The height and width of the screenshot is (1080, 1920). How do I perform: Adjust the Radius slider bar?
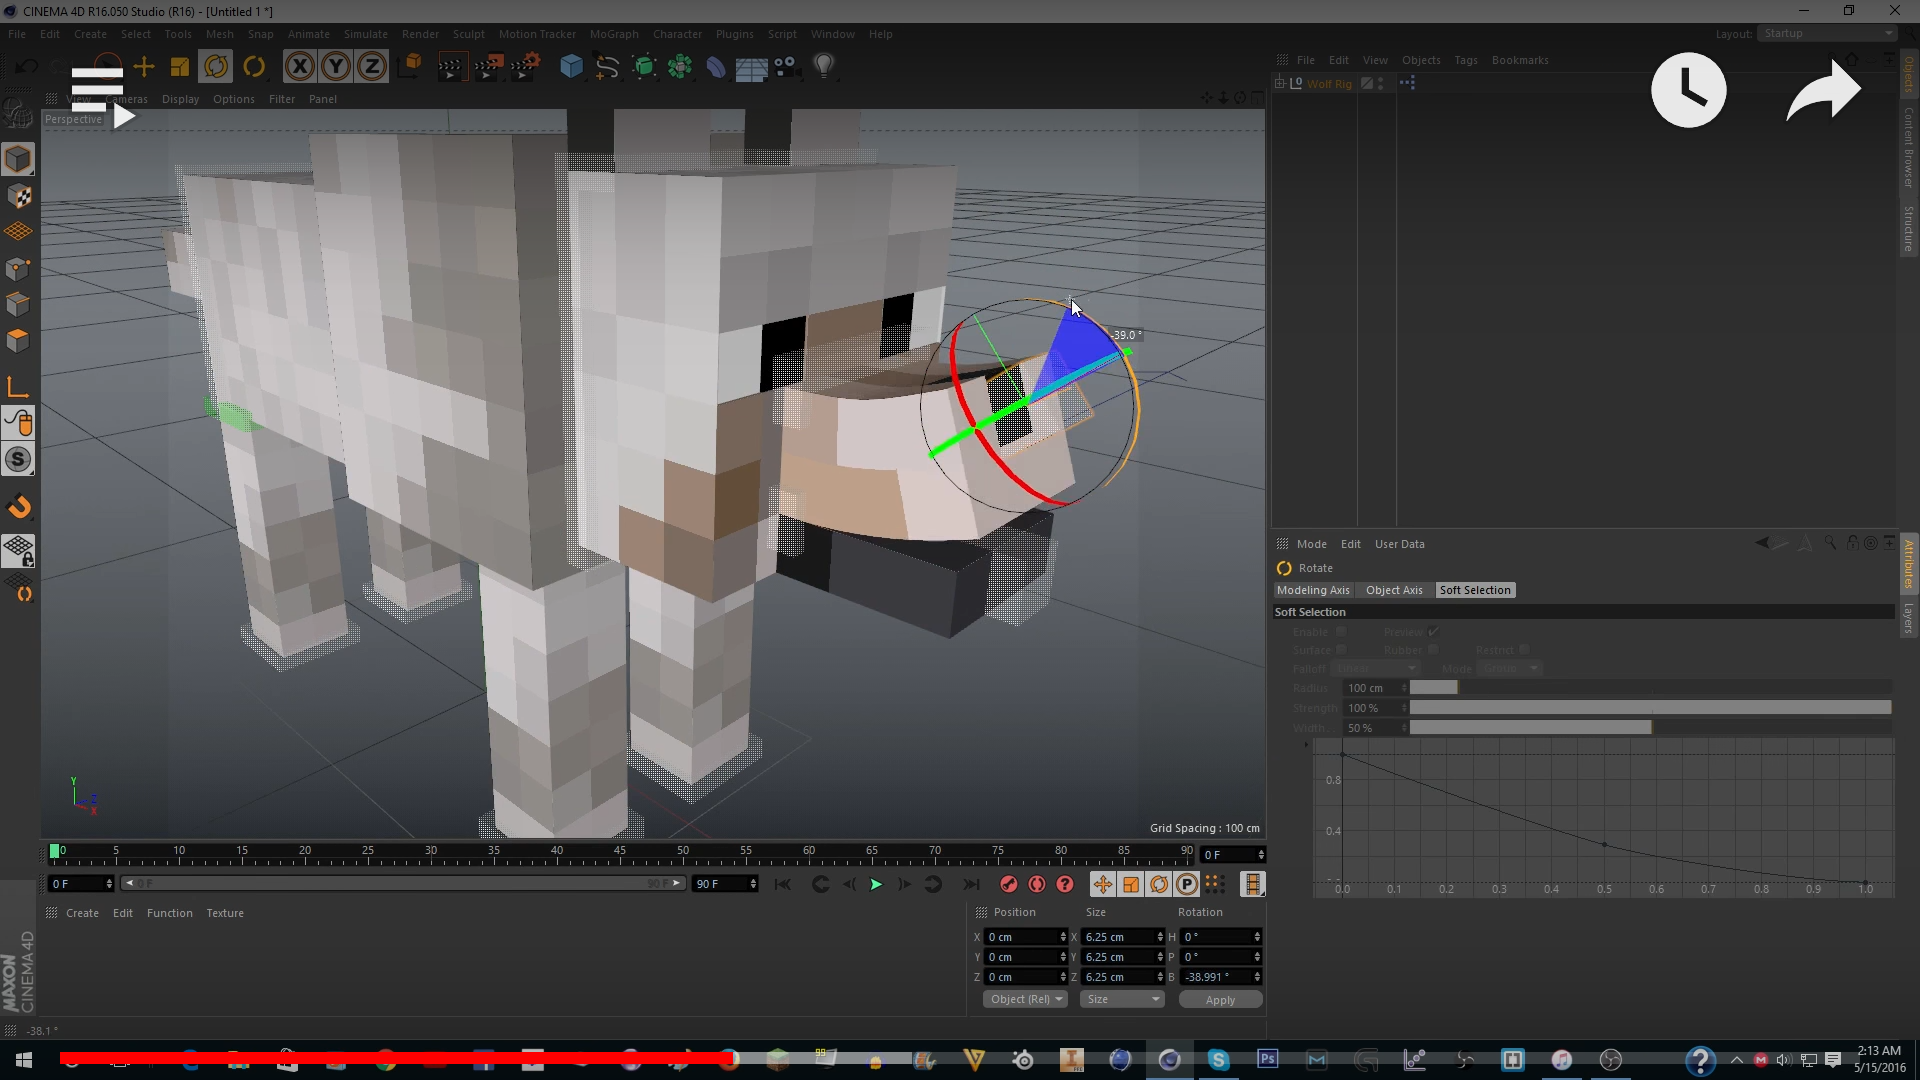[1650, 688]
